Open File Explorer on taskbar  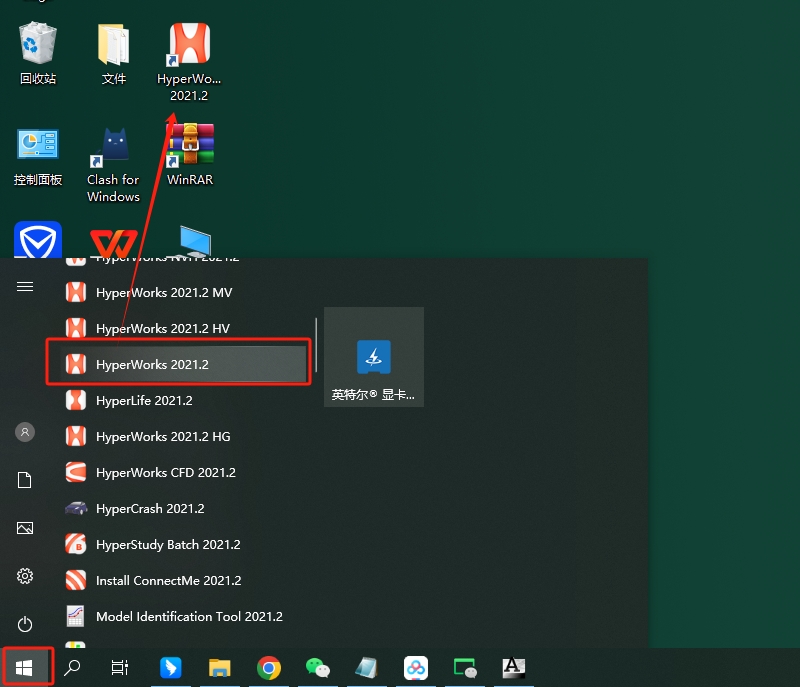220,667
